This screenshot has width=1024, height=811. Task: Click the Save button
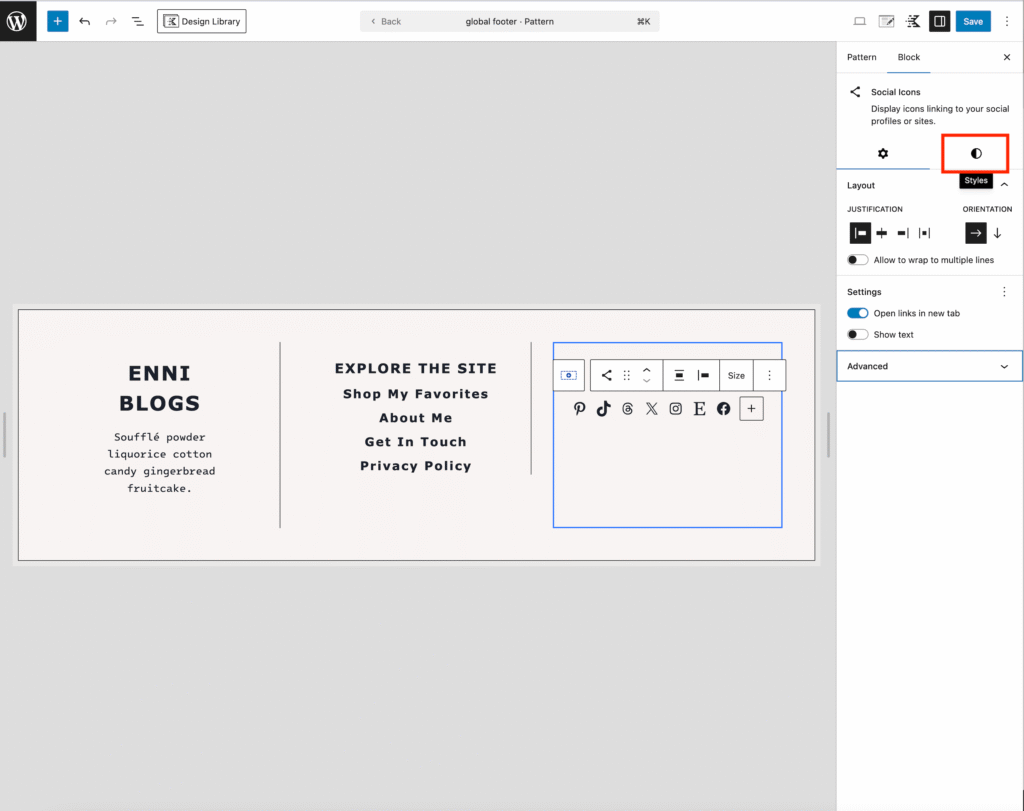point(973,21)
